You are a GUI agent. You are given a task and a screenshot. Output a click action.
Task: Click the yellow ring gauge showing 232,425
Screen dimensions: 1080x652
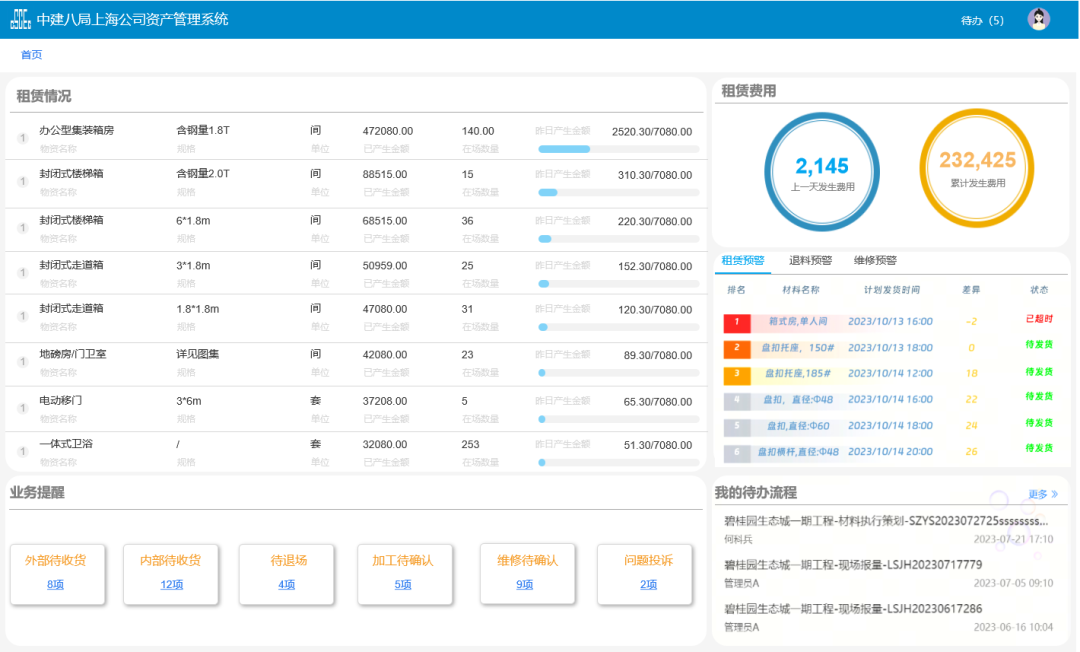click(x=975, y=170)
